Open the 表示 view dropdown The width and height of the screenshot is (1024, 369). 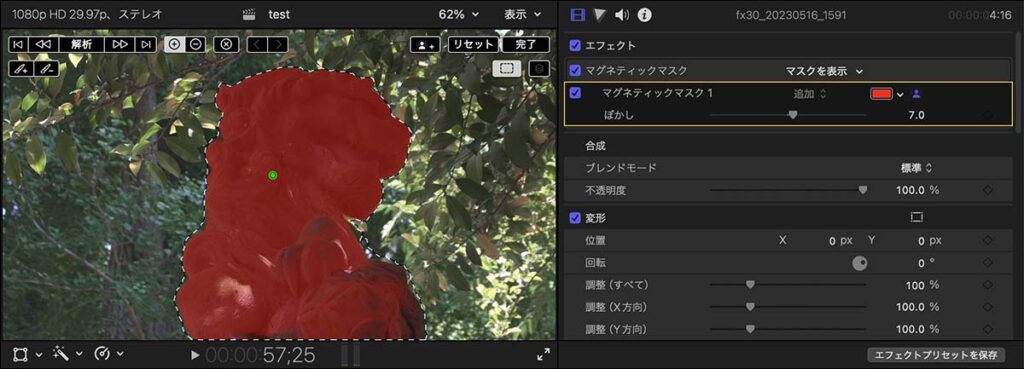click(522, 14)
